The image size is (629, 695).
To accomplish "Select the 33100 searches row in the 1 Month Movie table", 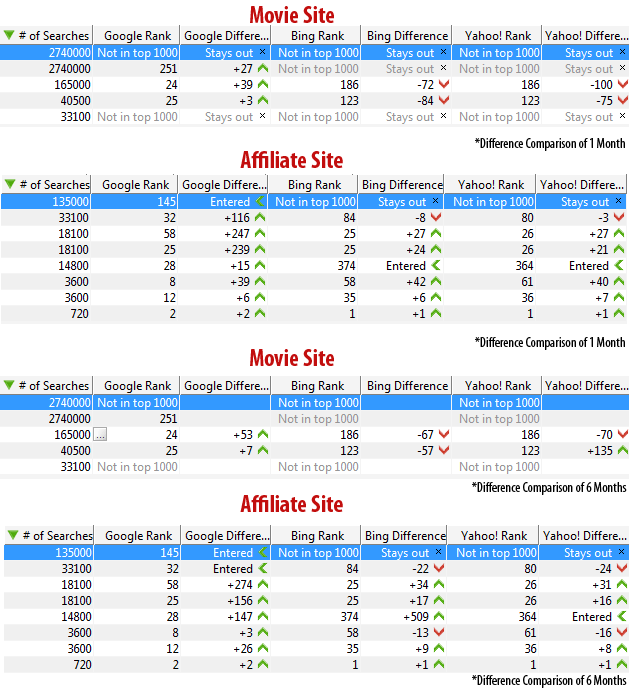I will coord(314,116).
